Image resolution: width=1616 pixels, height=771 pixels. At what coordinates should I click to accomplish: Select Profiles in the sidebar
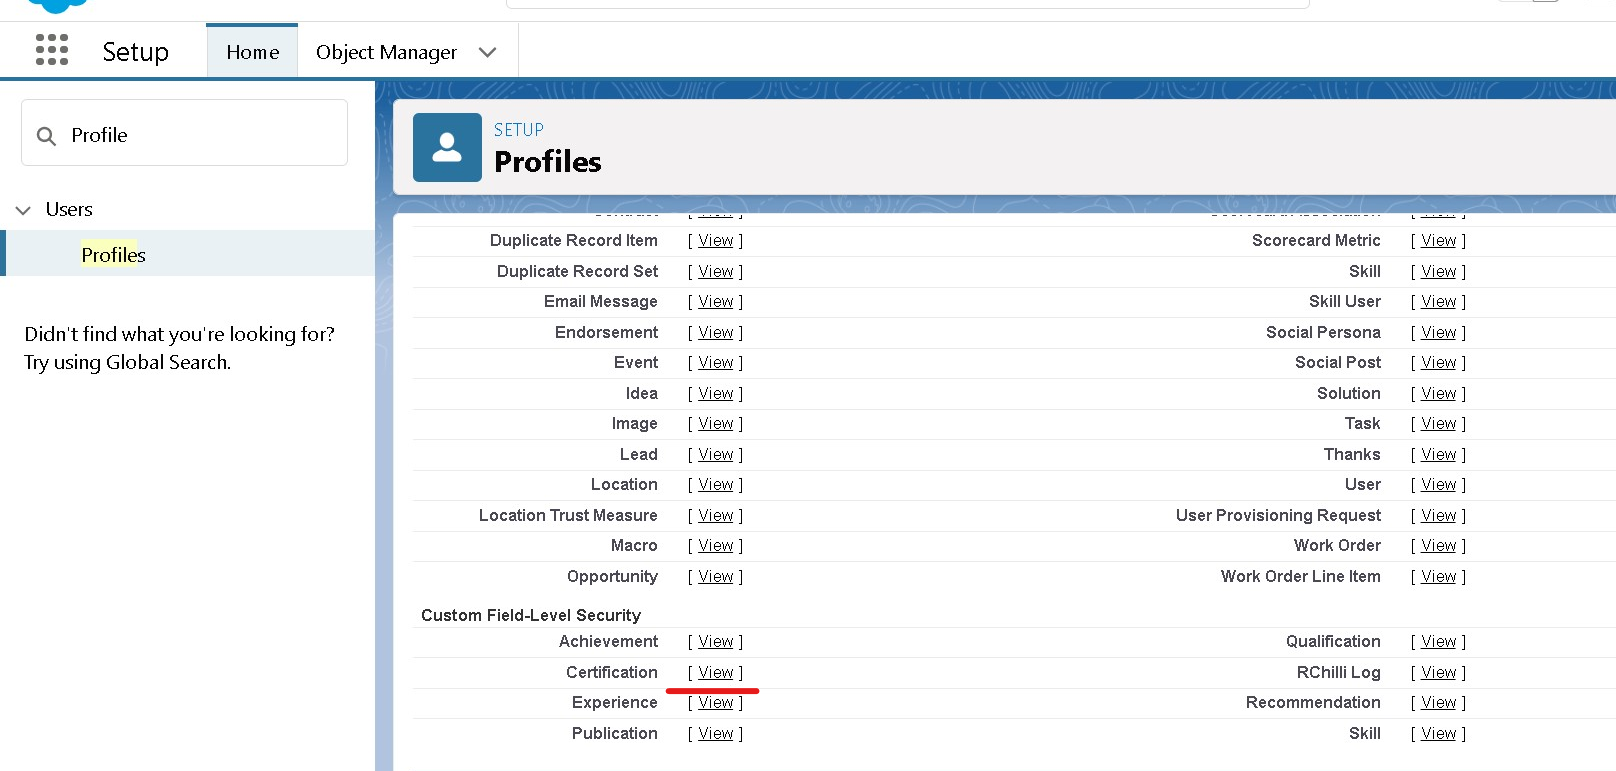pos(113,255)
